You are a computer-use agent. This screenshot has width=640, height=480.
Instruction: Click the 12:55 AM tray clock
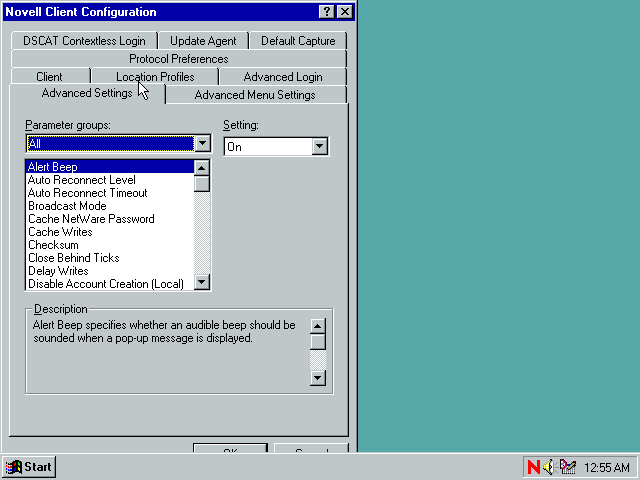click(607, 467)
